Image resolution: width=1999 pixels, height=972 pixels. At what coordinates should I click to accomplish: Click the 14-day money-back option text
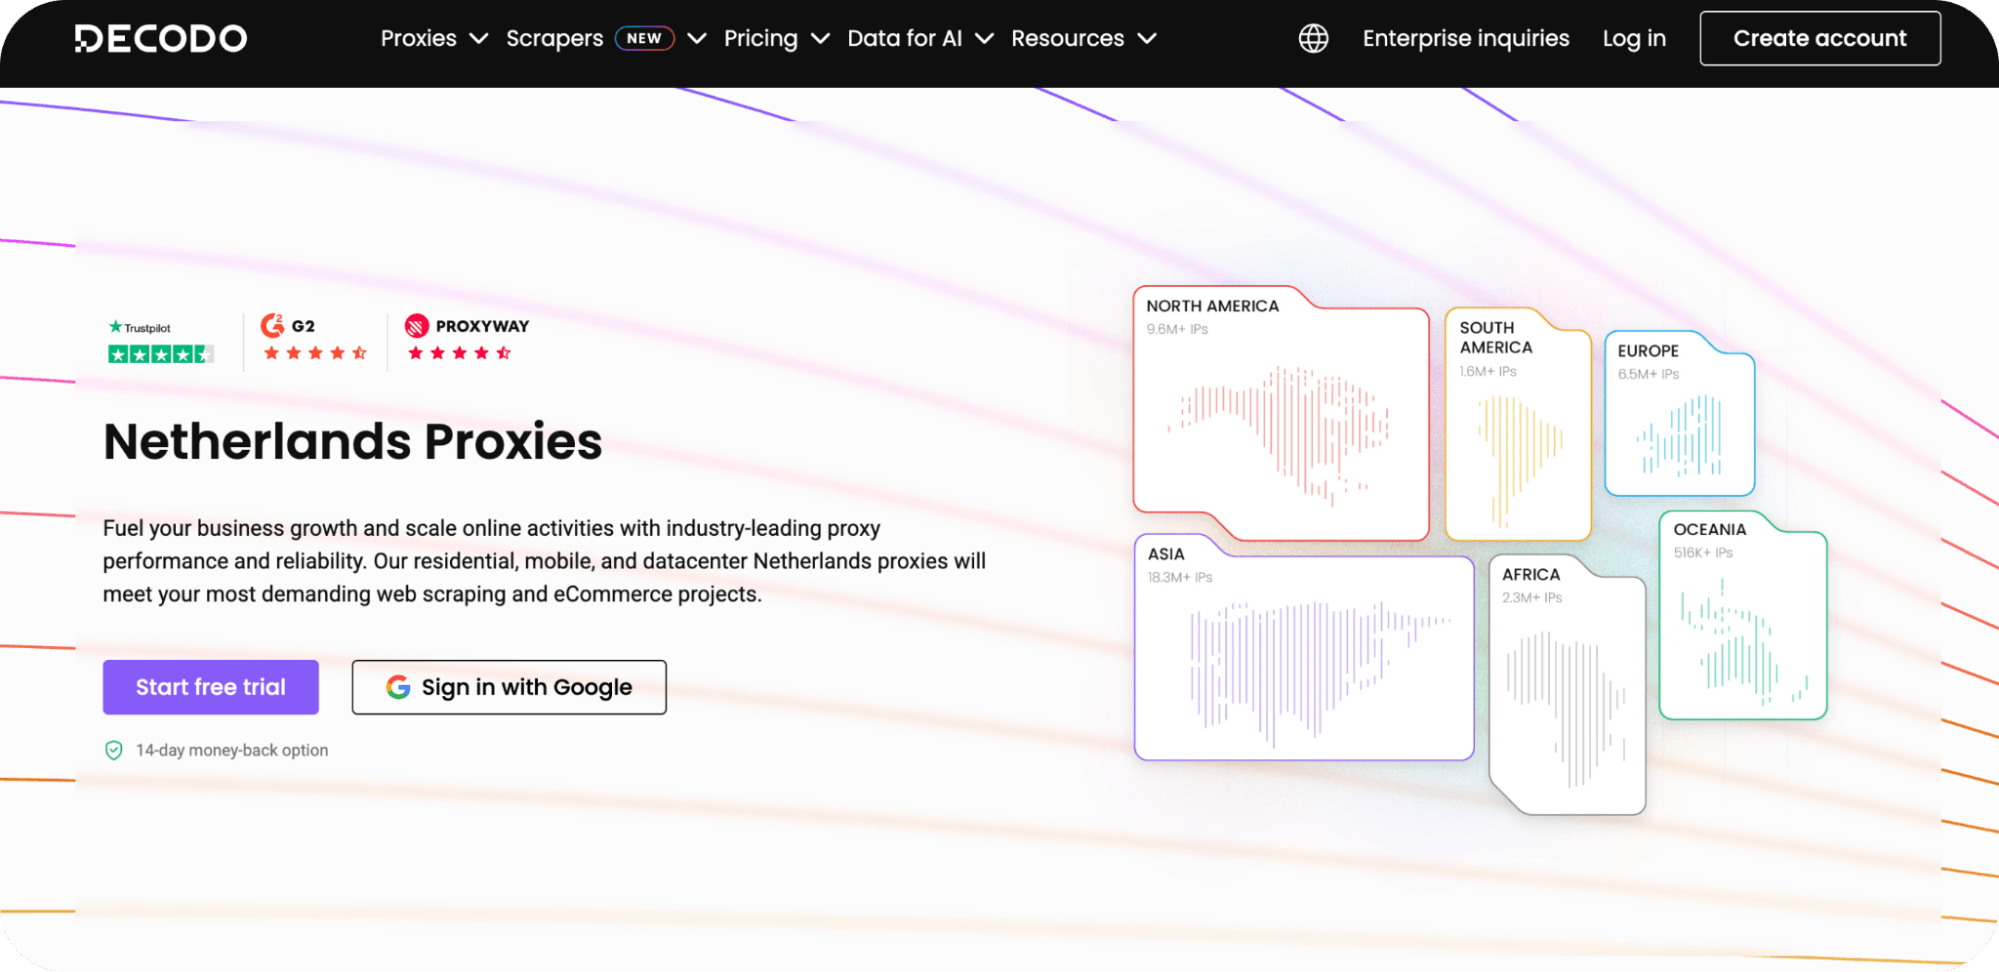[232, 750]
